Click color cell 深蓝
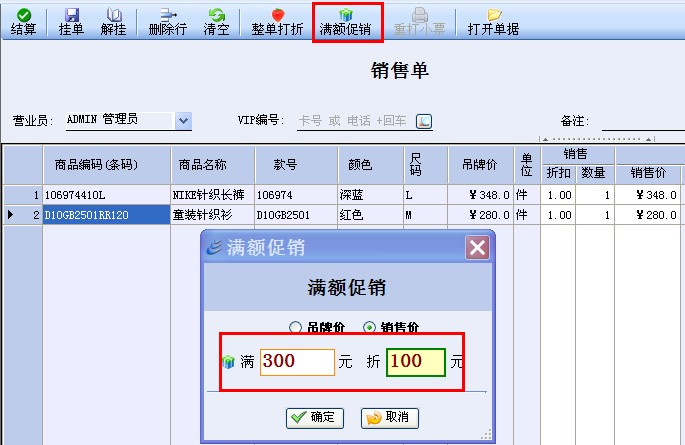 370,195
